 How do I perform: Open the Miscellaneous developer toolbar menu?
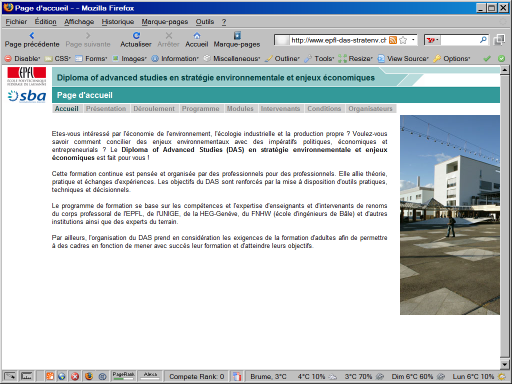click(232, 59)
